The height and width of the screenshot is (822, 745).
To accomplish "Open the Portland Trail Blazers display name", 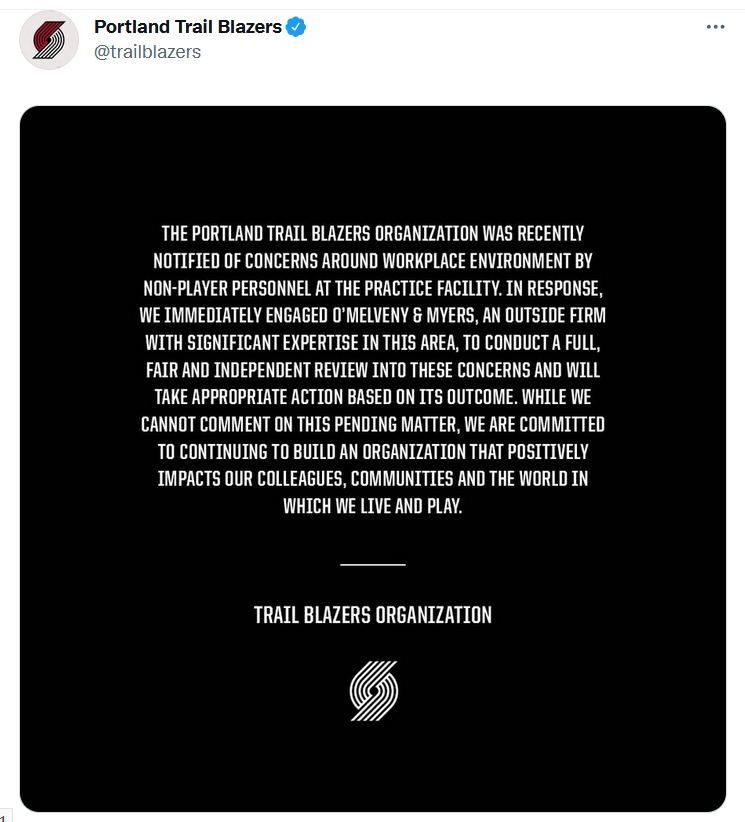I will click(x=188, y=27).
